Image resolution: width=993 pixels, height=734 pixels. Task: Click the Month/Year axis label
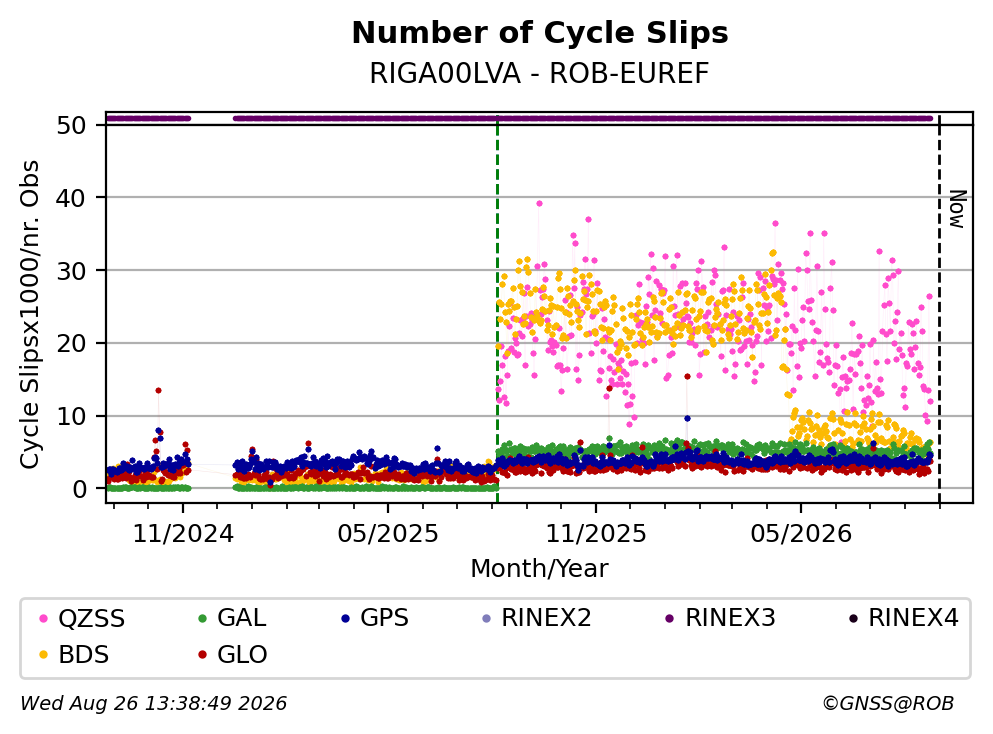point(539,569)
